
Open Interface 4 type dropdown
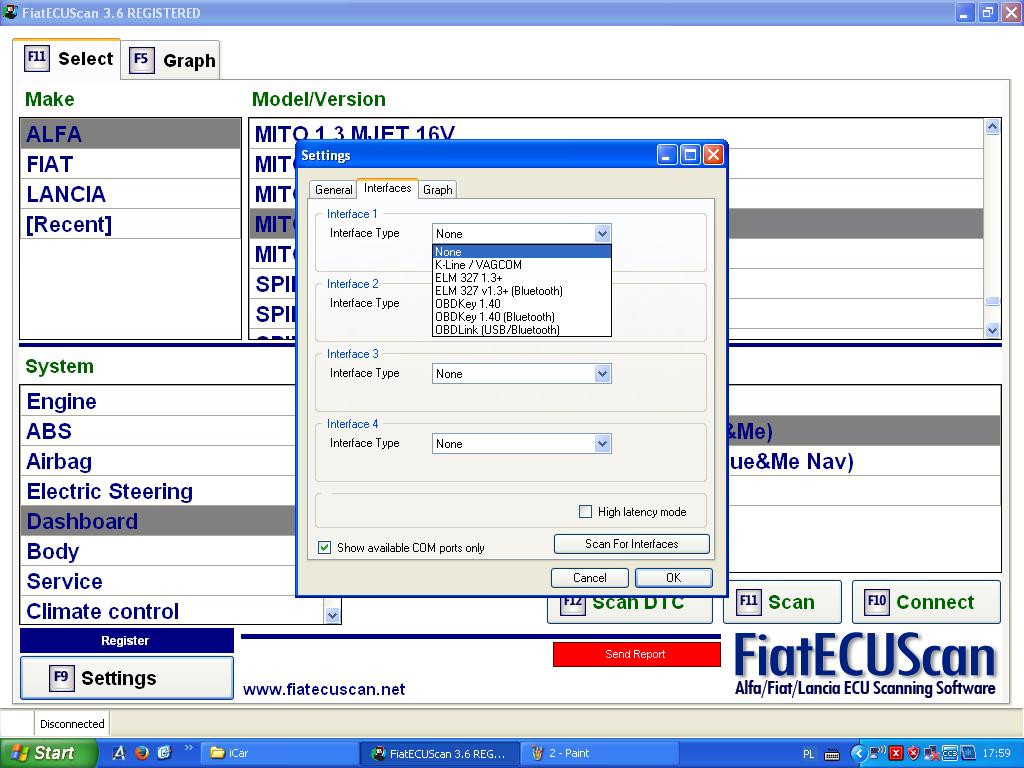coord(602,443)
